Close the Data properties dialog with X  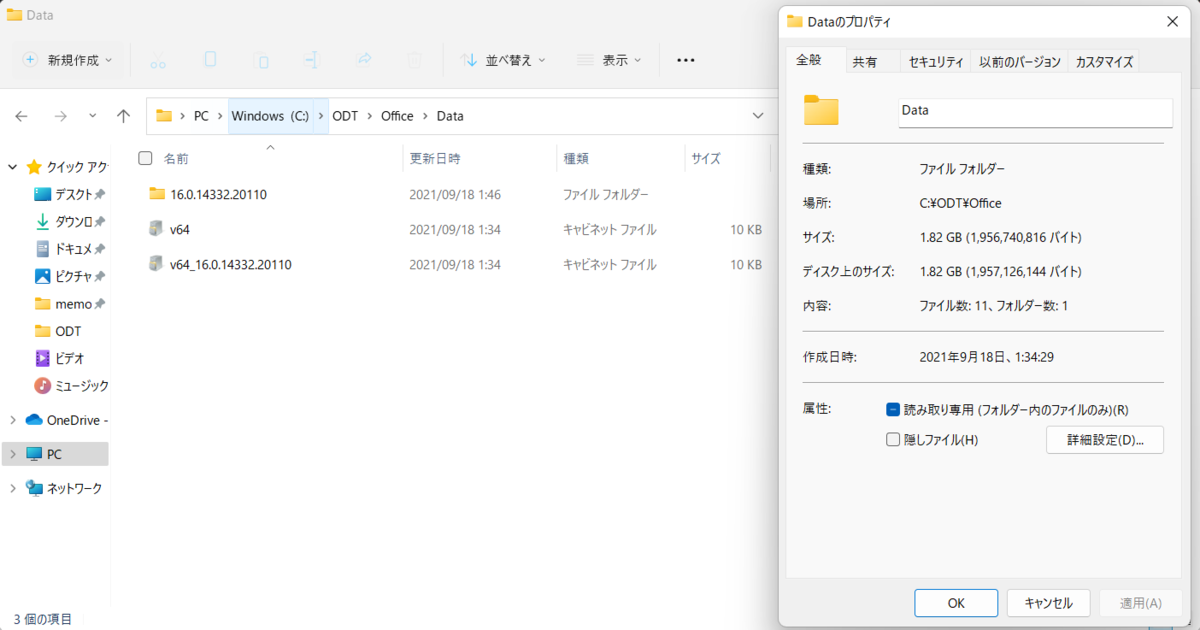tap(1172, 21)
